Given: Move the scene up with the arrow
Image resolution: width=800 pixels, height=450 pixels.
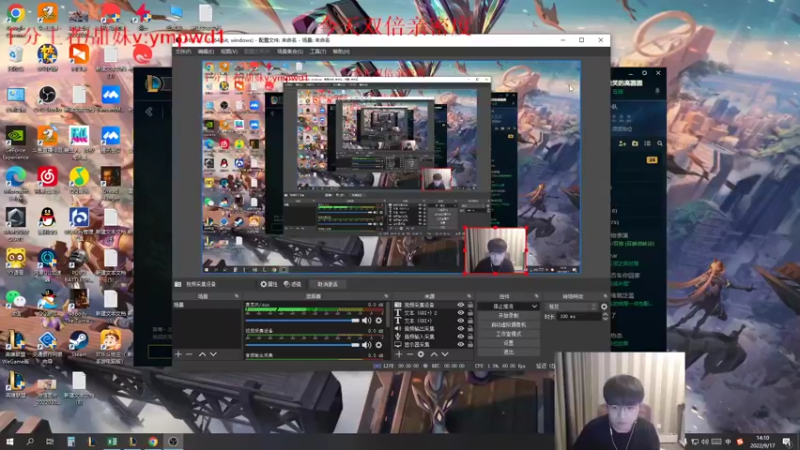Looking at the screenshot, I should (x=202, y=354).
